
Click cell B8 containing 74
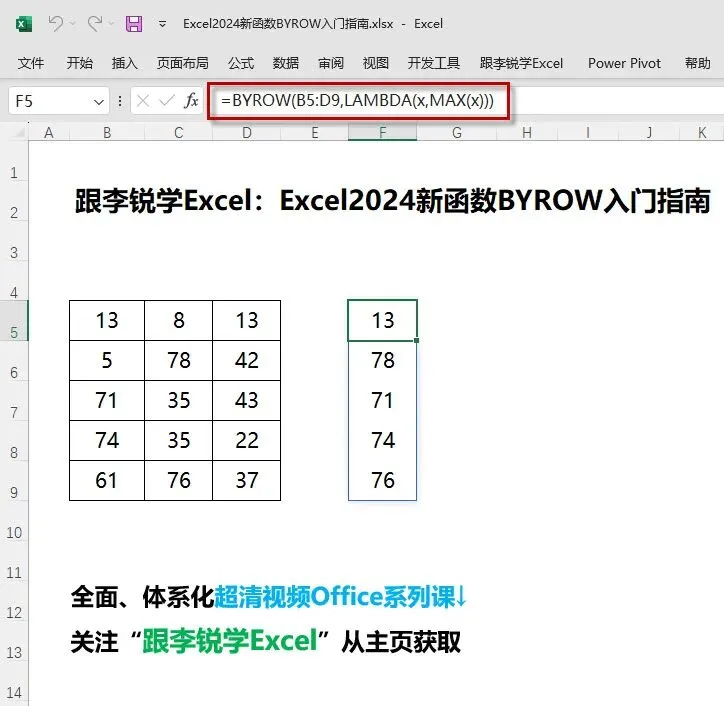click(107, 440)
